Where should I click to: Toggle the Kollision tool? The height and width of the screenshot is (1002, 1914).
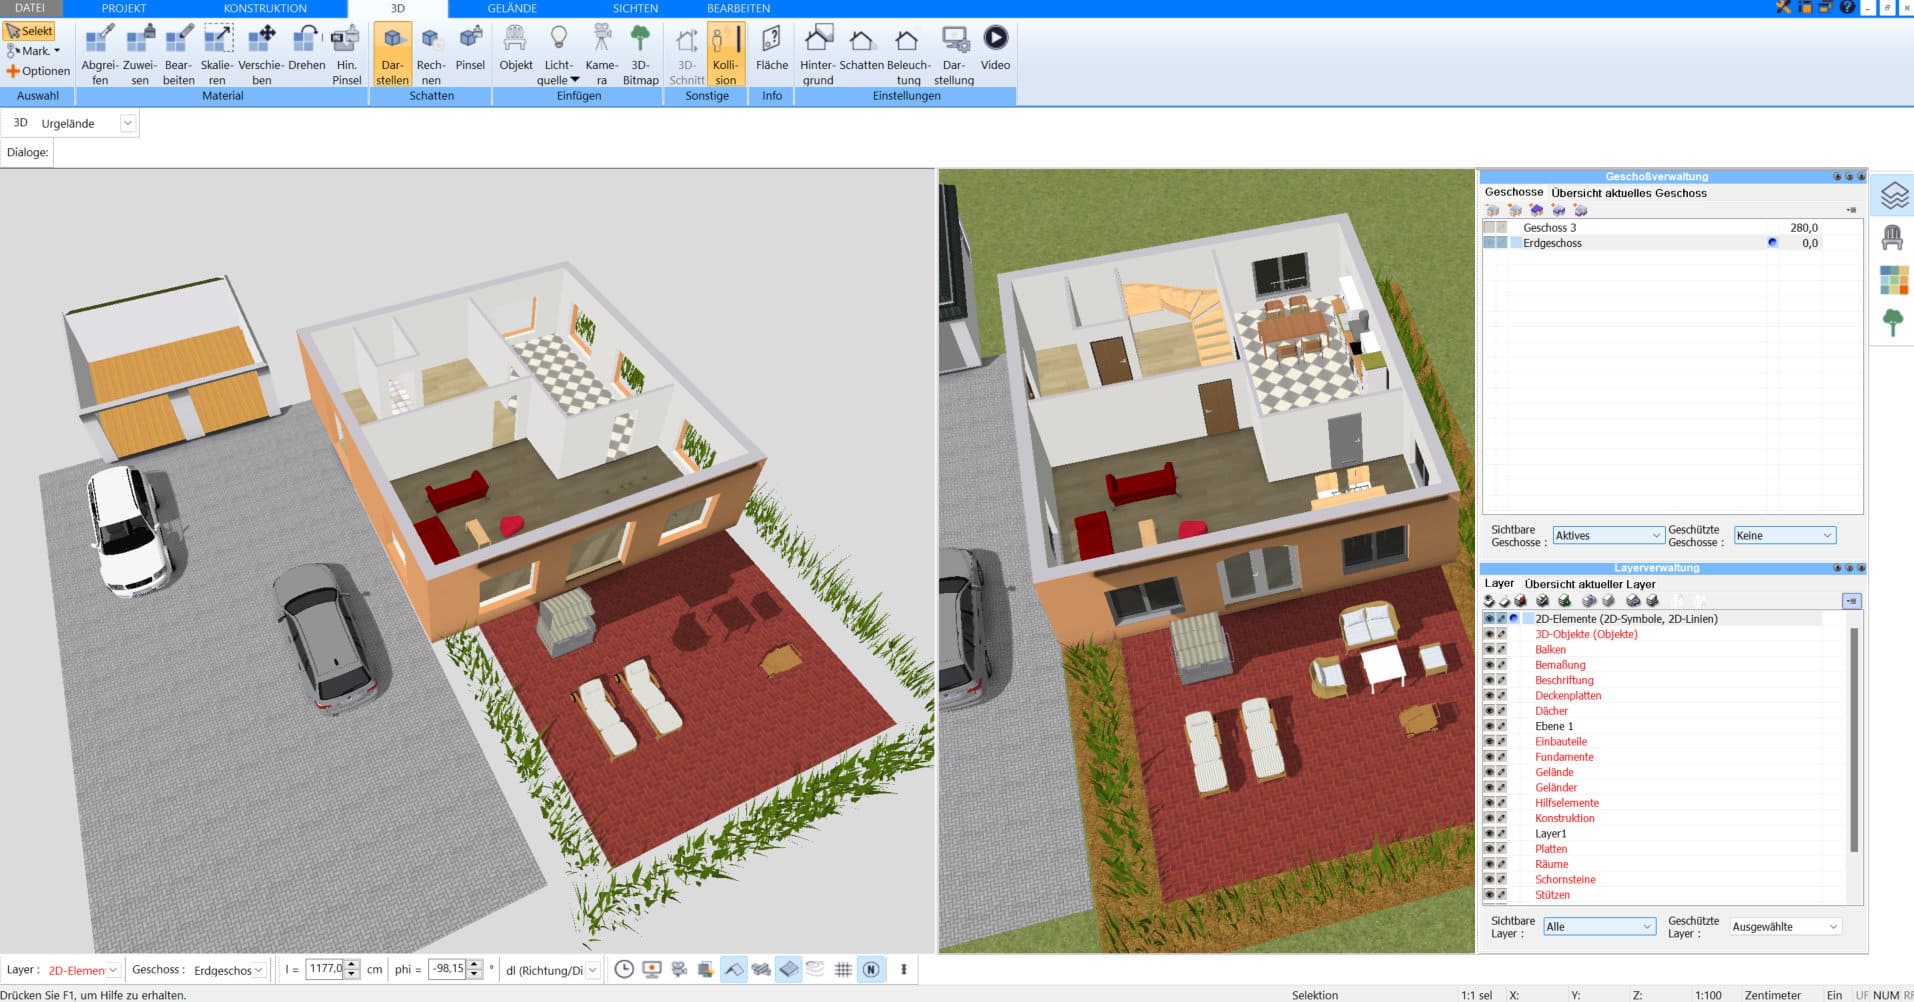[725, 55]
